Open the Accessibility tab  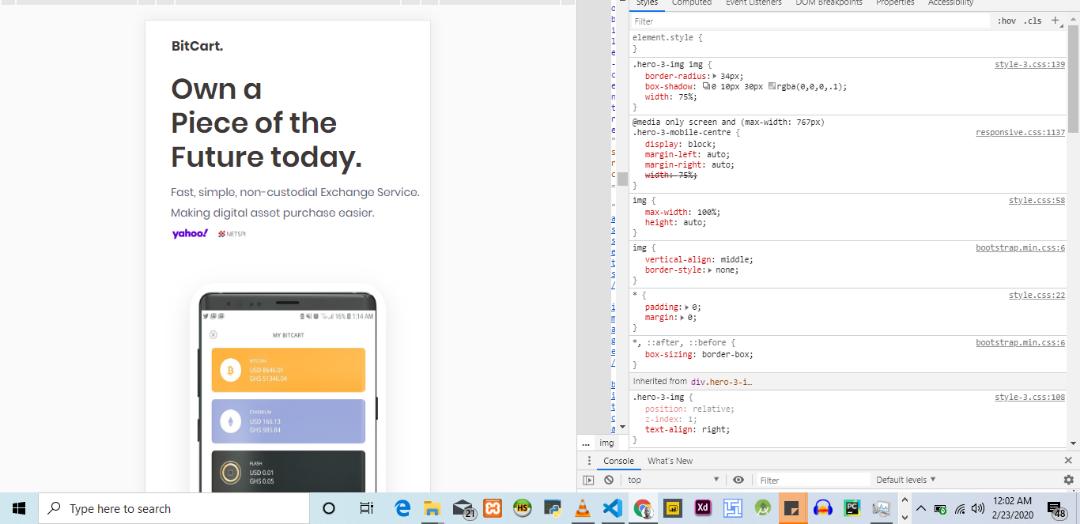pos(951,3)
